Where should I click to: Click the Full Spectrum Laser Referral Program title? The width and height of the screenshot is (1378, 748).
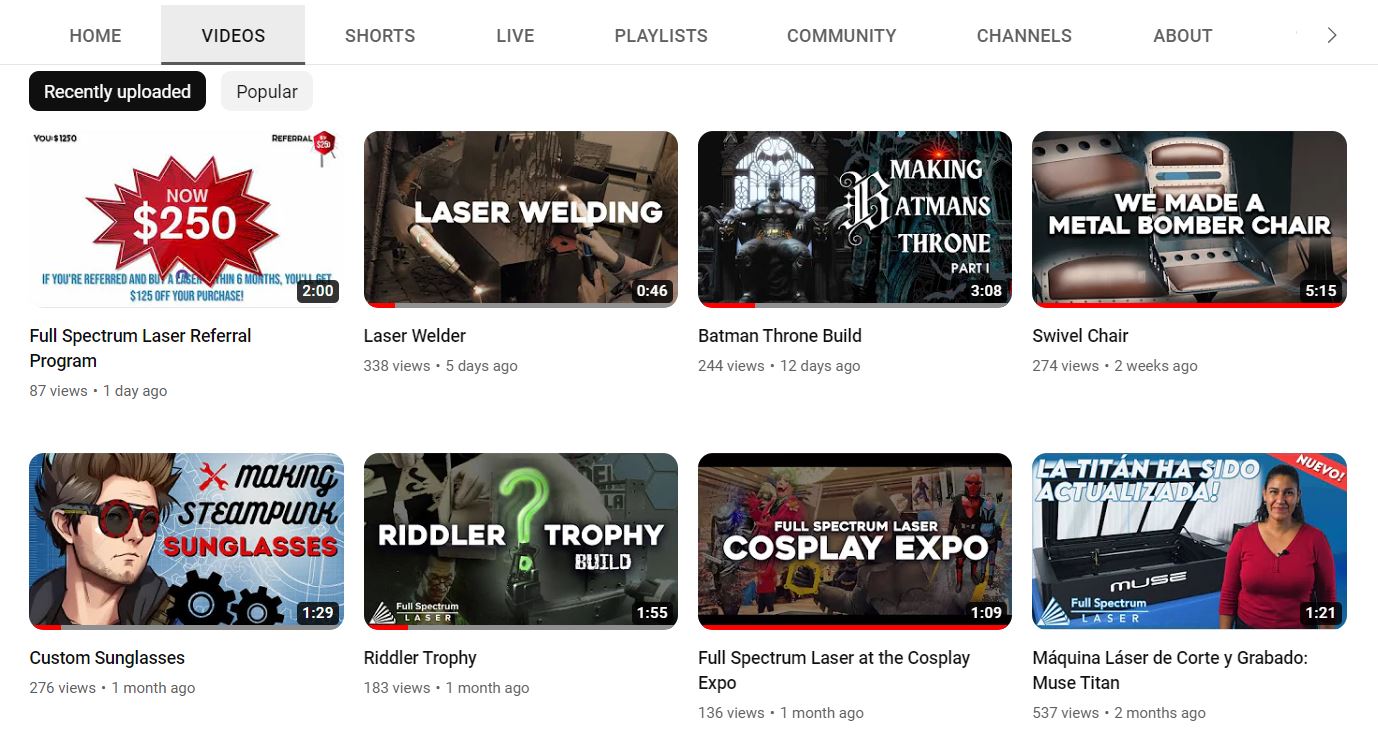tap(140, 348)
